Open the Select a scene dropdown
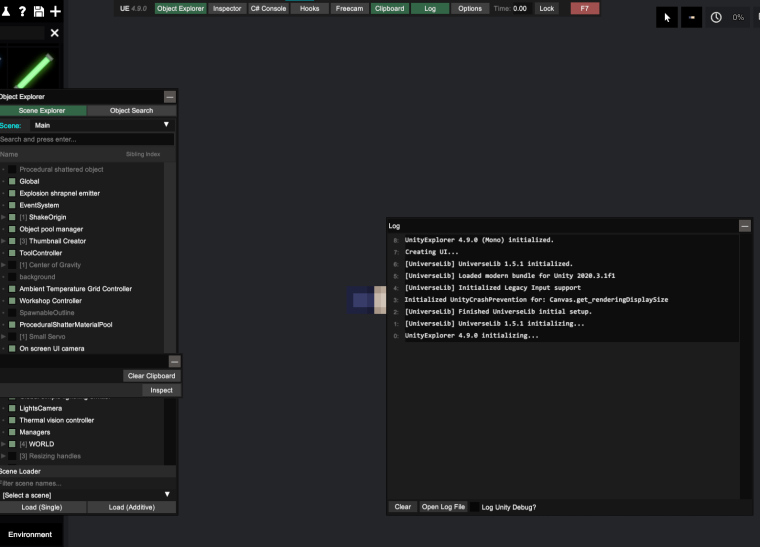The image size is (760, 547). point(87,495)
